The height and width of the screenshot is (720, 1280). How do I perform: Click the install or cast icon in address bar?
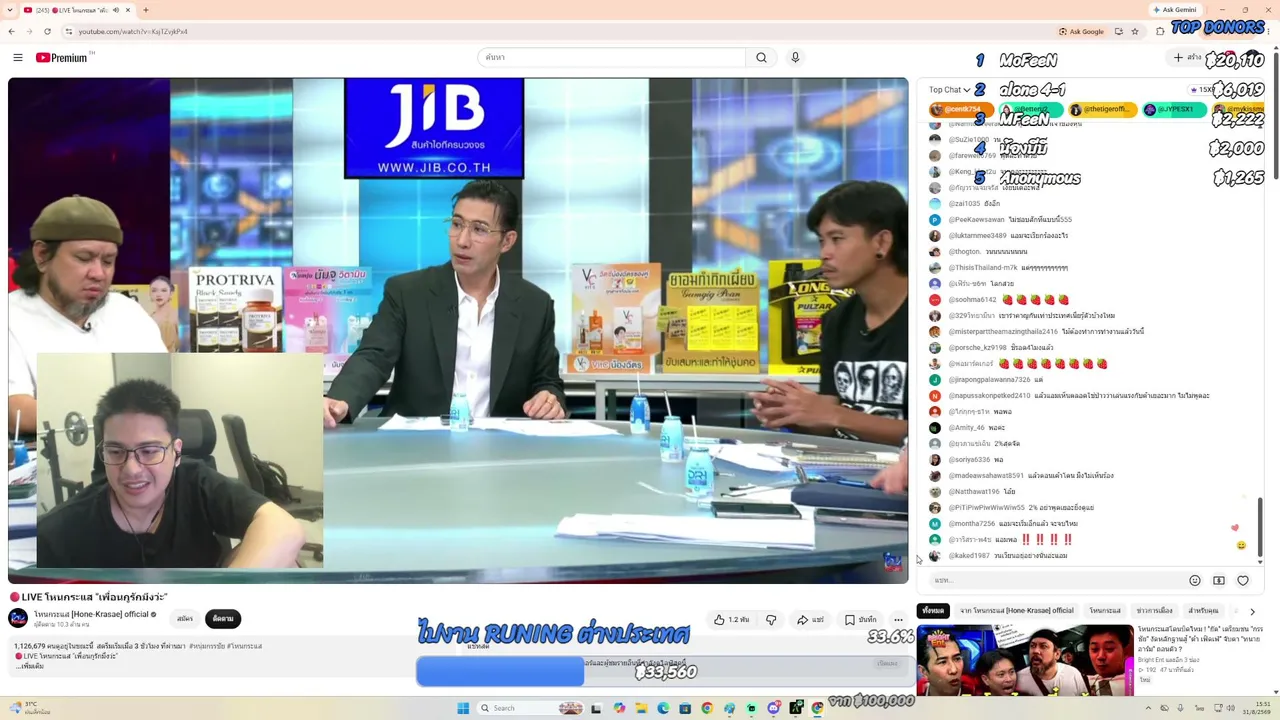tap(1117, 31)
